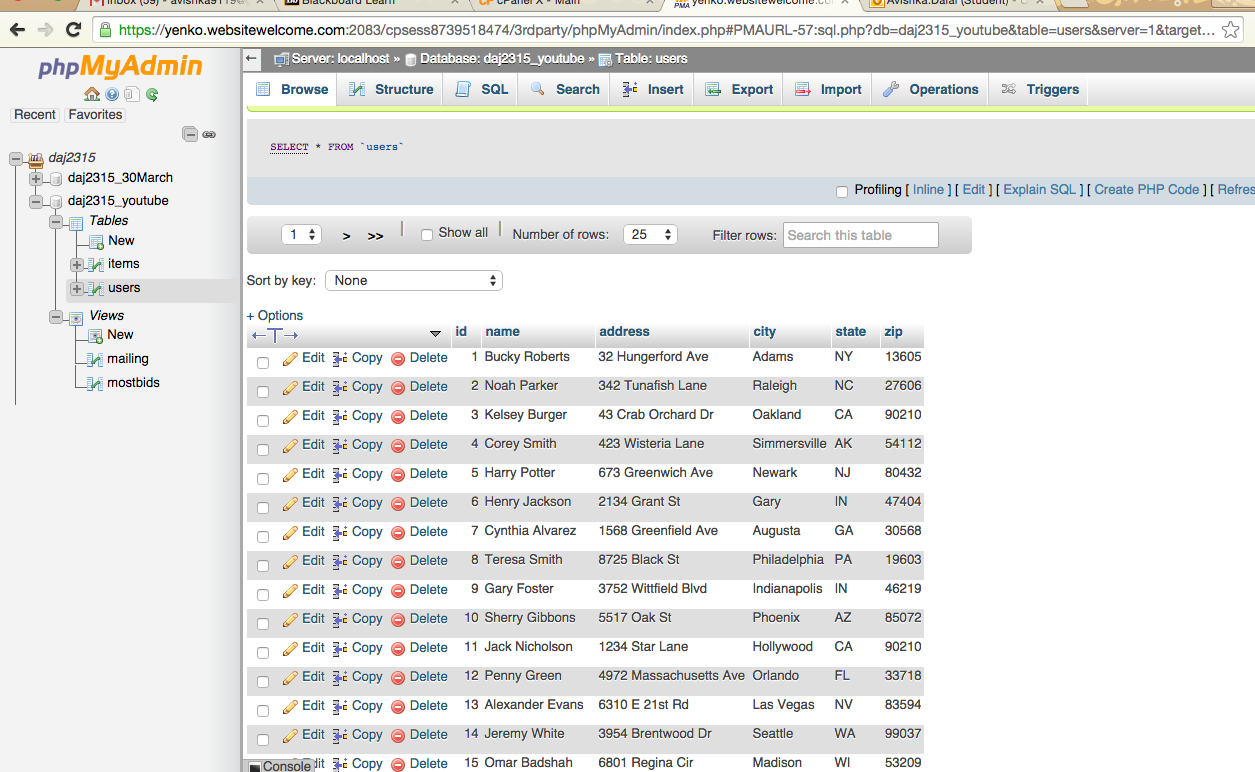Enable the Profiling checkbox
This screenshot has width=1255, height=772.
pyautogui.click(x=842, y=191)
